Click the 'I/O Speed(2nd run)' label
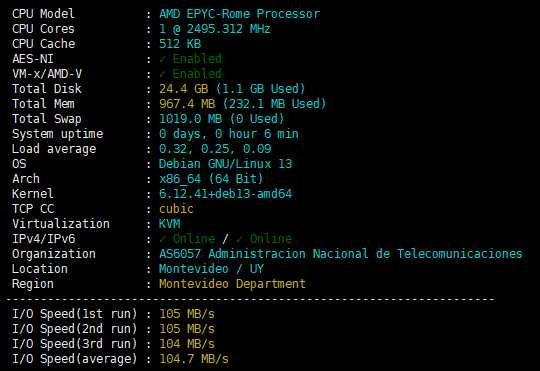Viewport: 540px width, 371px height. pyautogui.click(x=75, y=329)
